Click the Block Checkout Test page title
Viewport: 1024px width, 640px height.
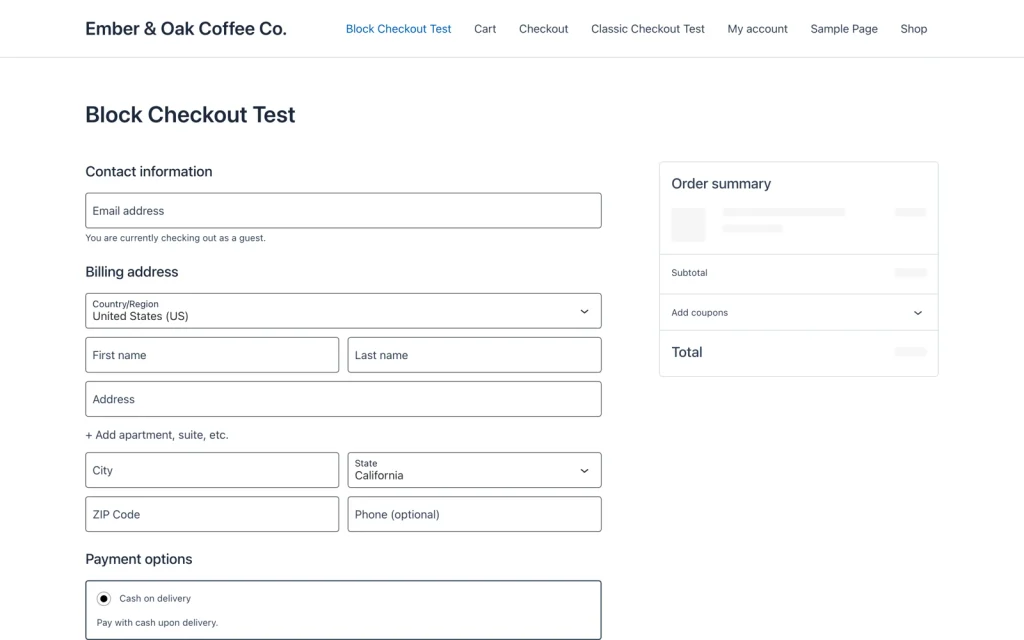[190, 114]
